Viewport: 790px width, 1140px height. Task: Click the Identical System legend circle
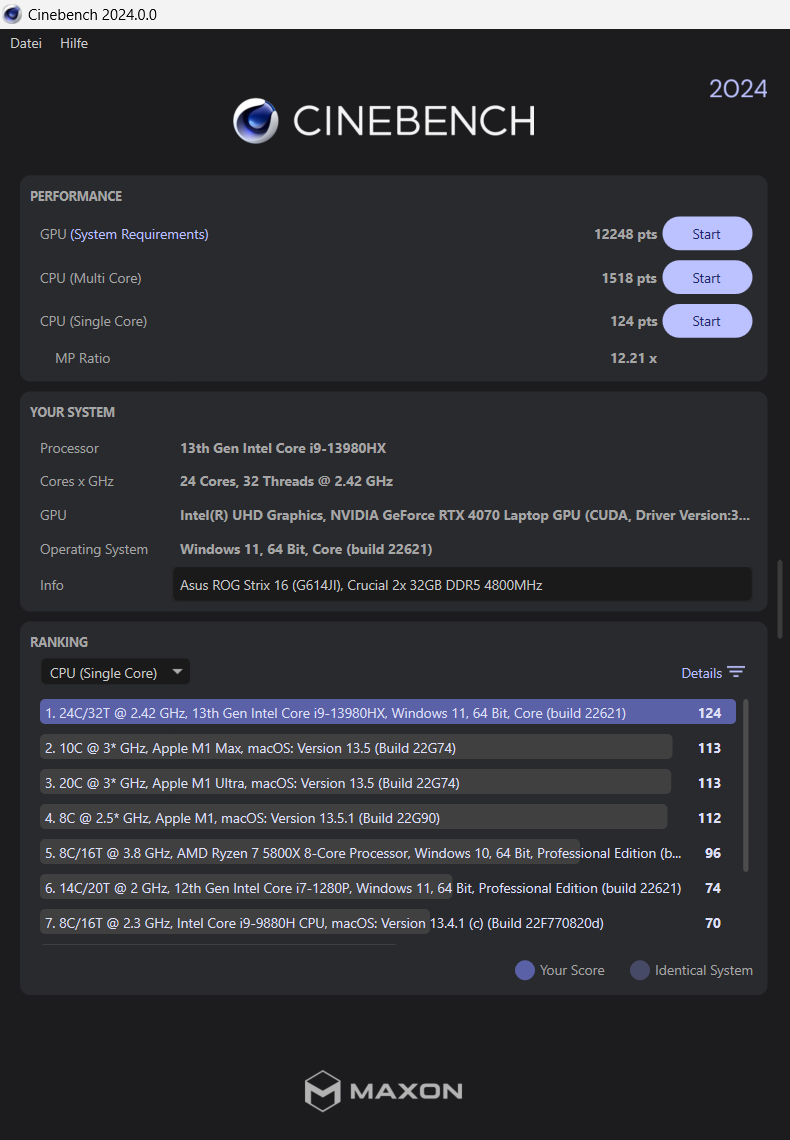pos(640,970)
